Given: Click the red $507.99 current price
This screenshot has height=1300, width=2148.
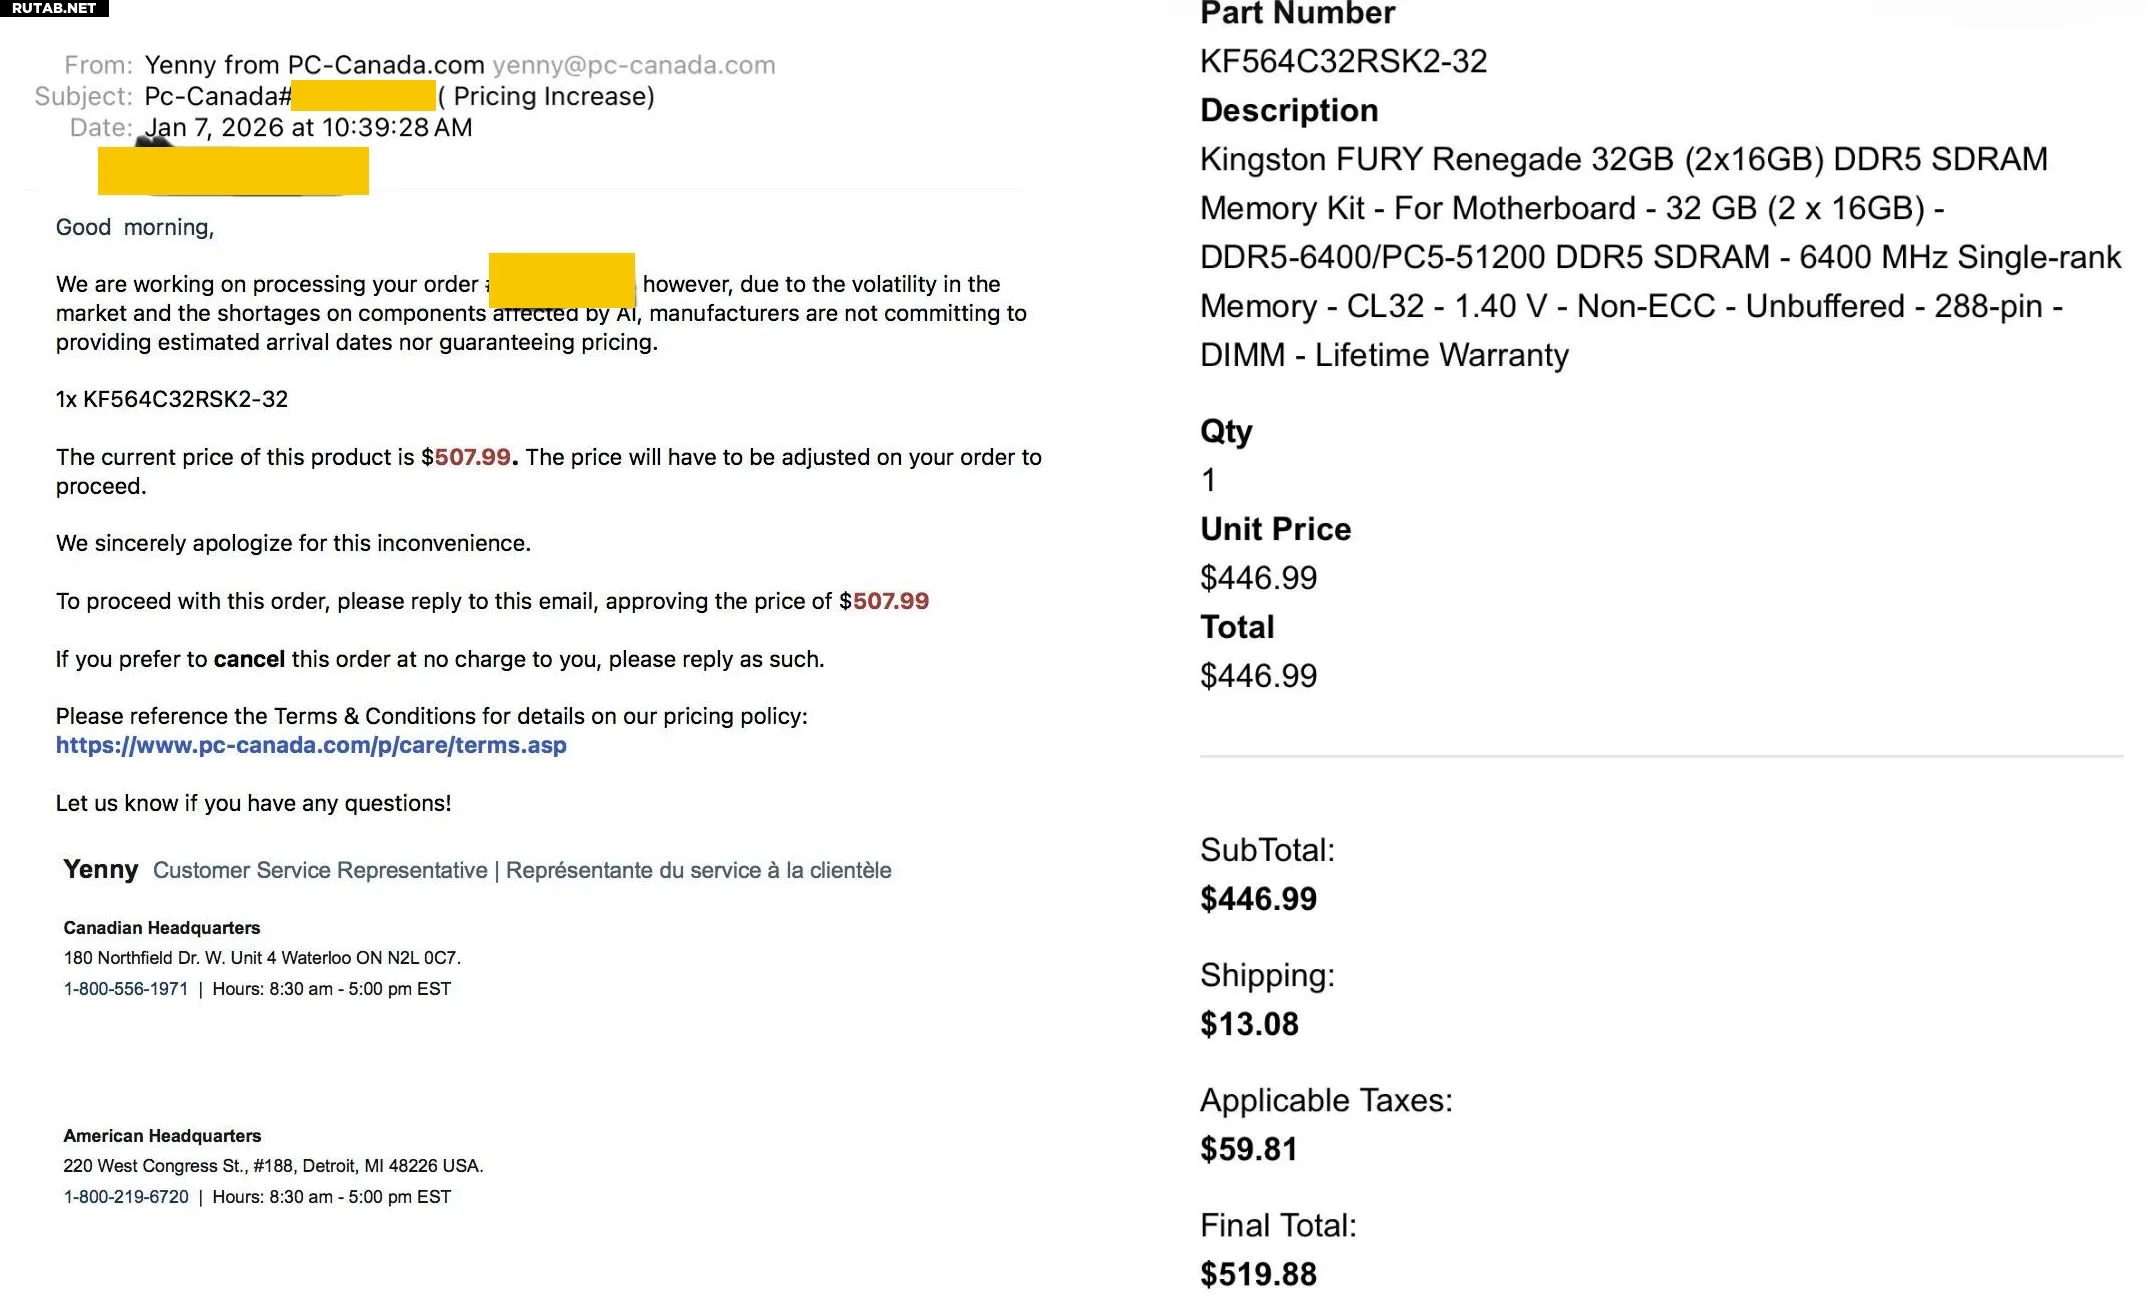Looking at the screenshot, I should [x=467, y=457].
